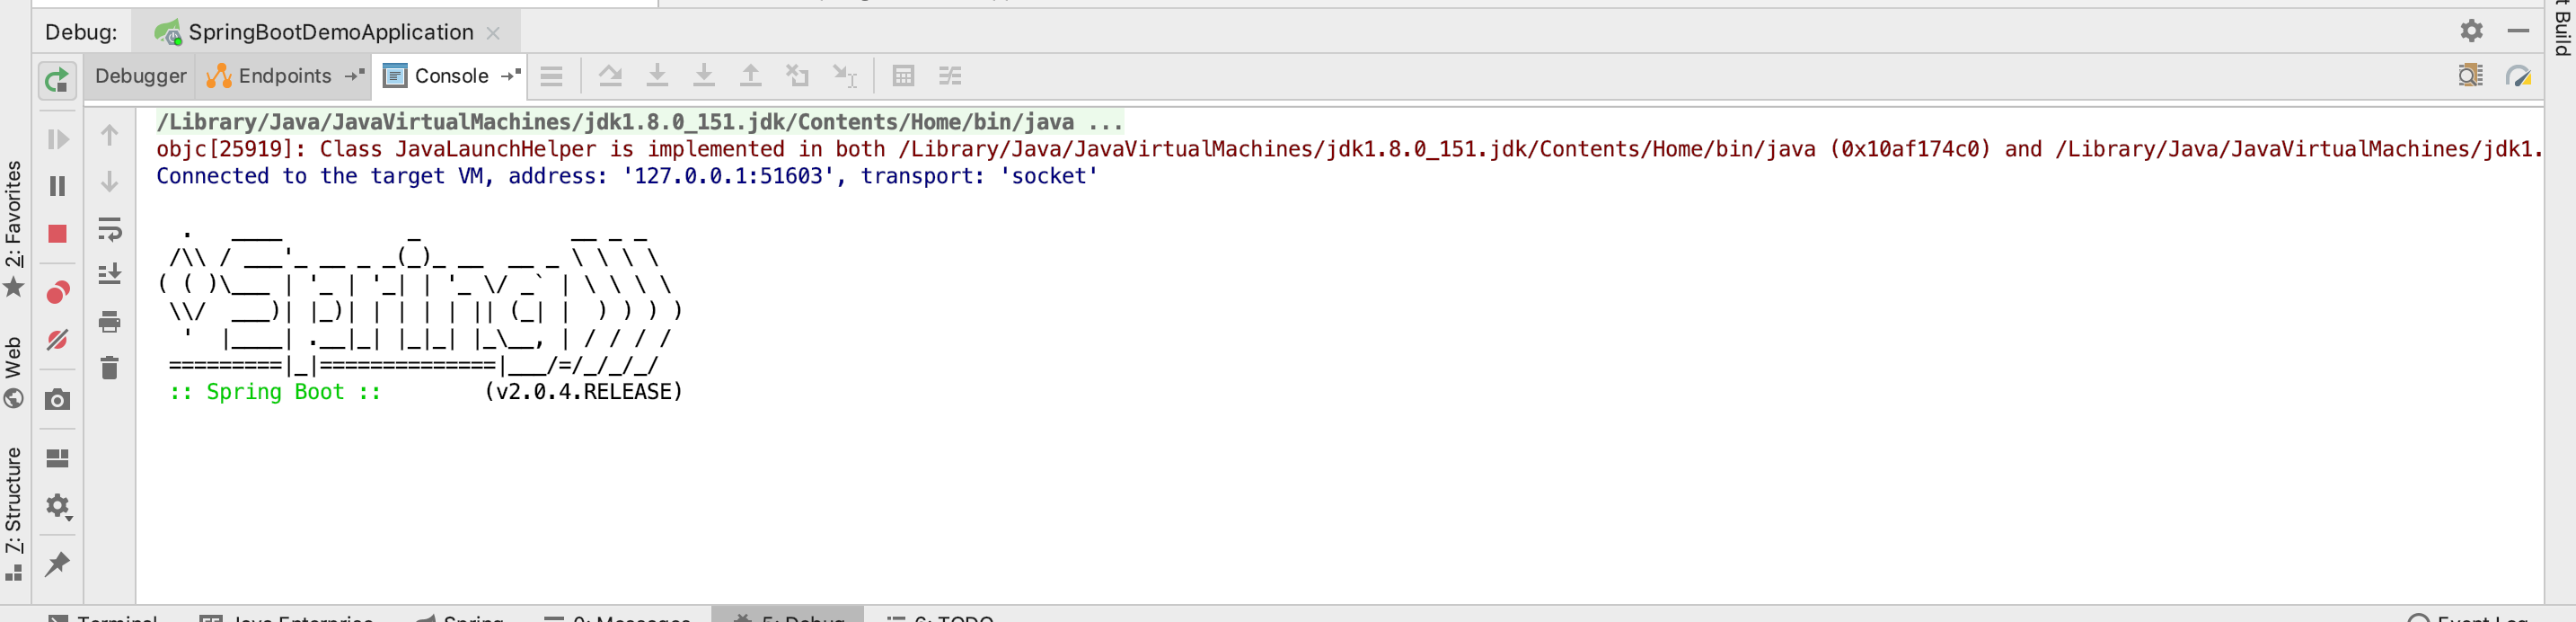The width and height of the screenshot is (2576, 622).
Task: Open View Breakpoints (double red circles)
Action: tap(57, 292)
